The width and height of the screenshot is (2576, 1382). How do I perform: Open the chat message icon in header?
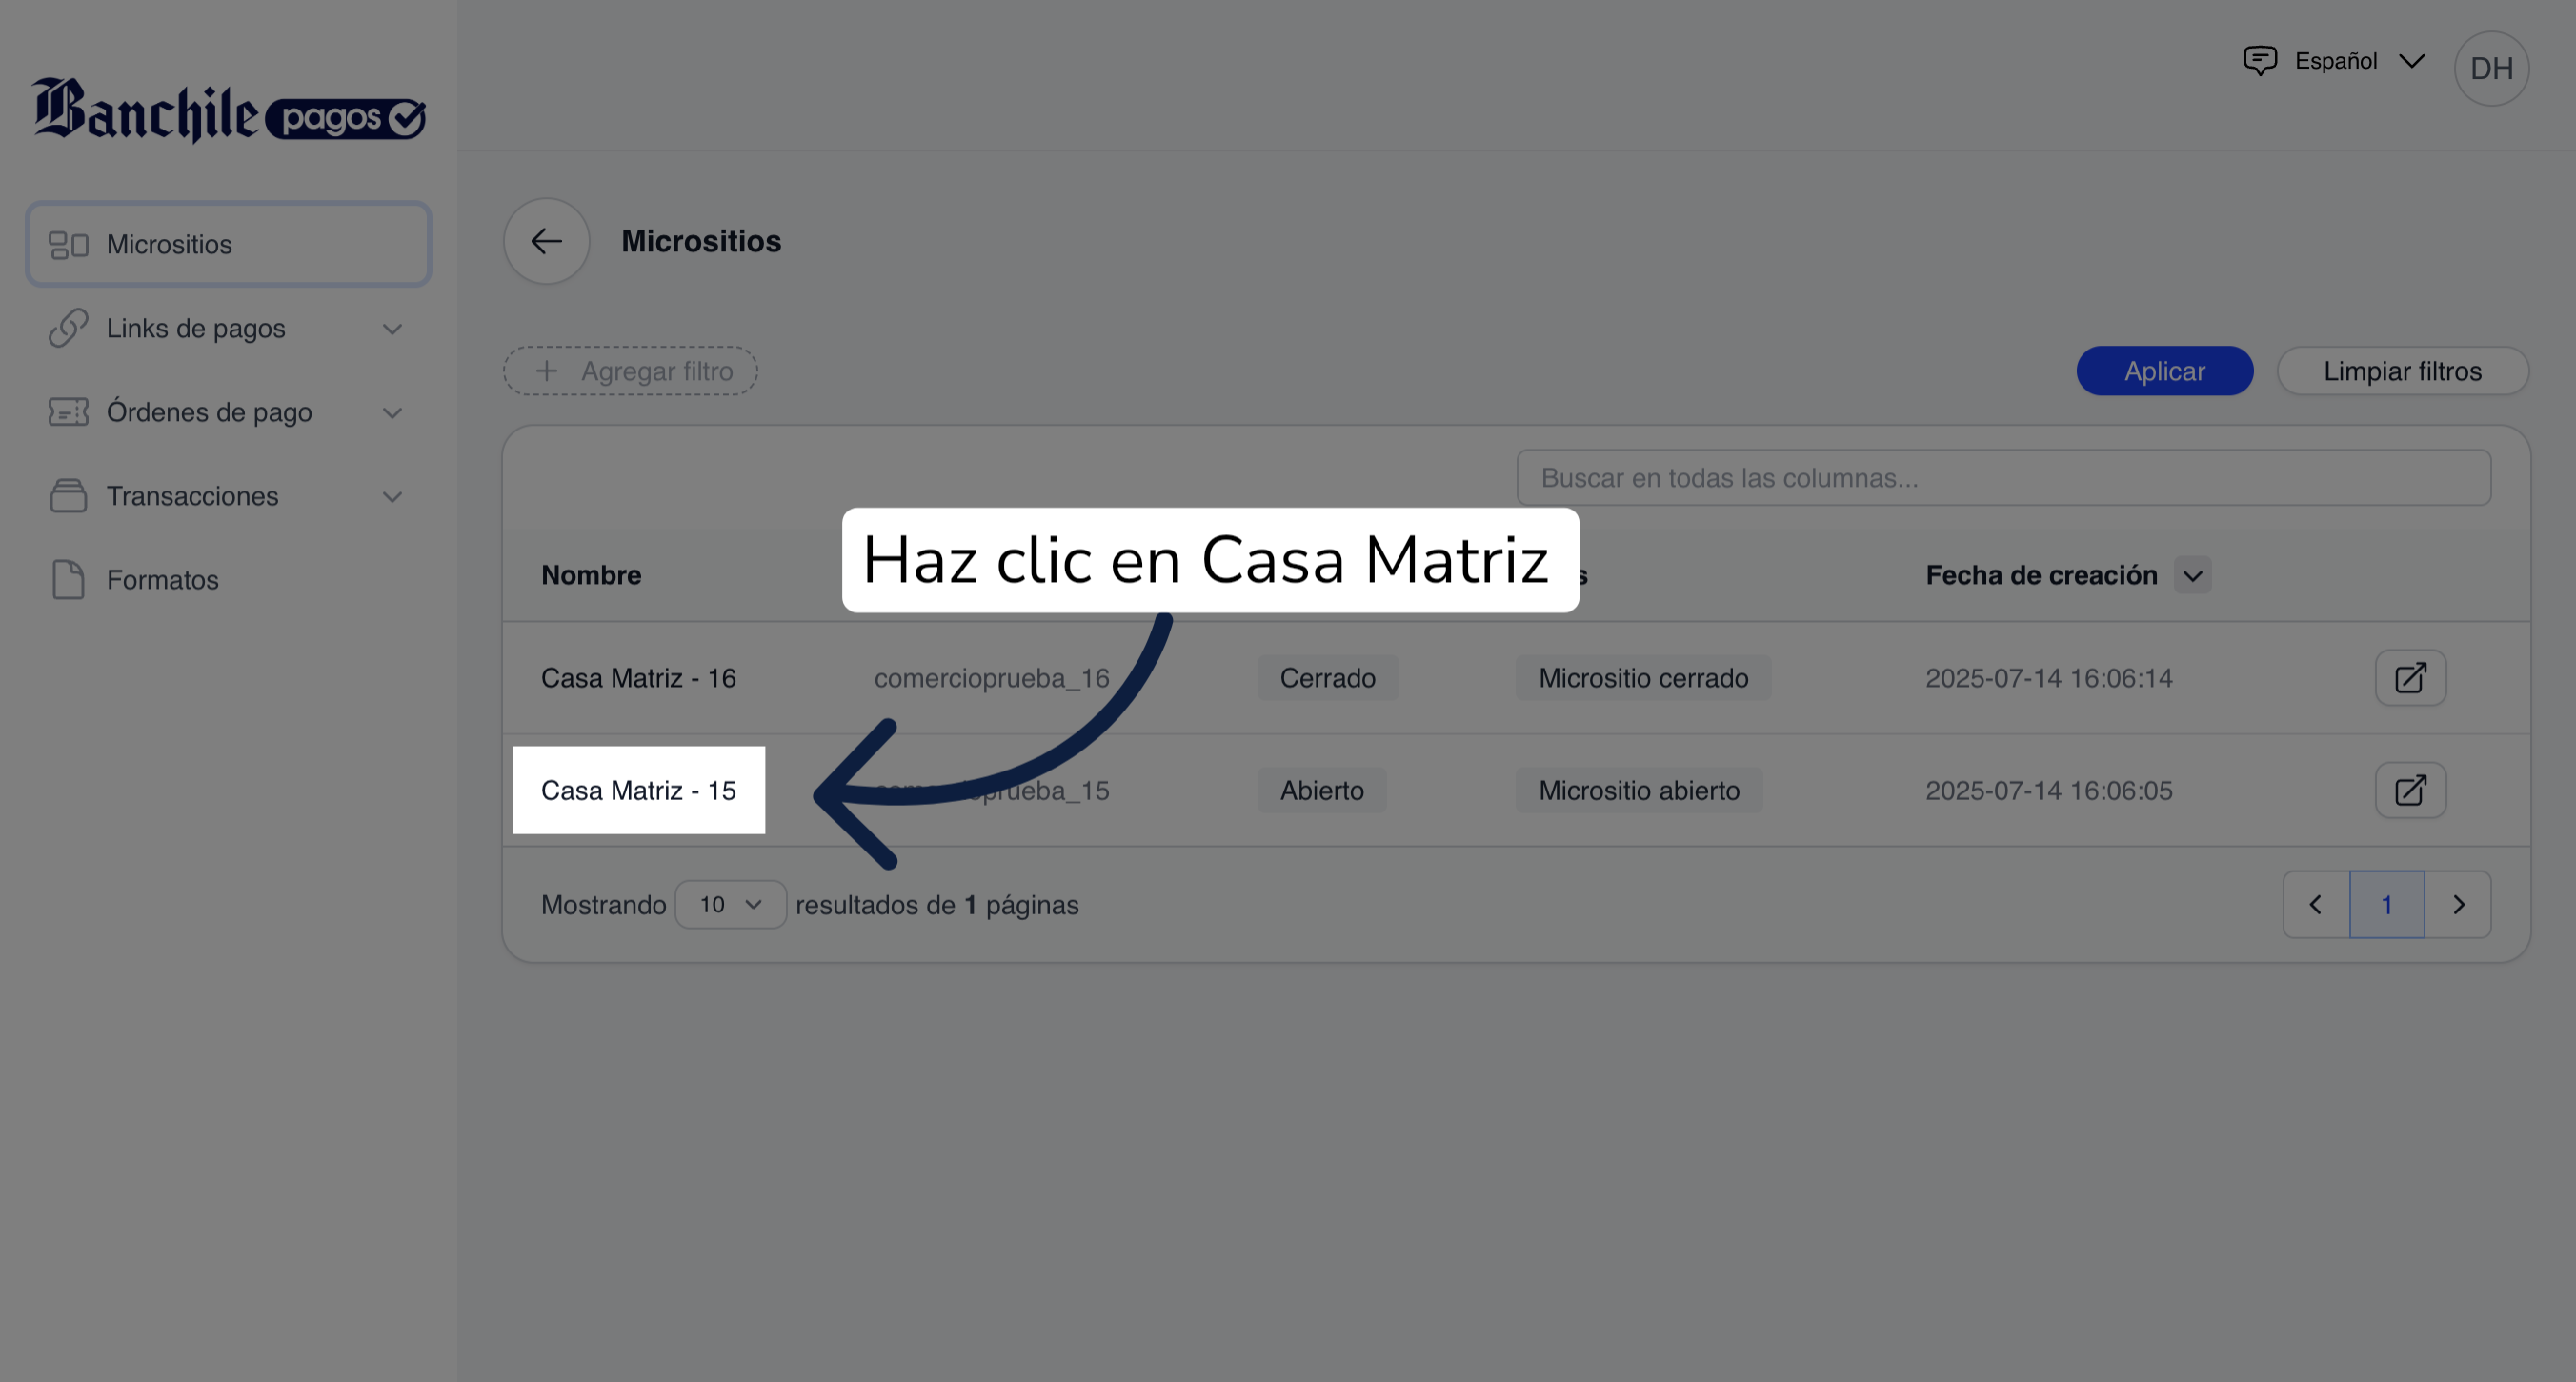point(2260,61)
